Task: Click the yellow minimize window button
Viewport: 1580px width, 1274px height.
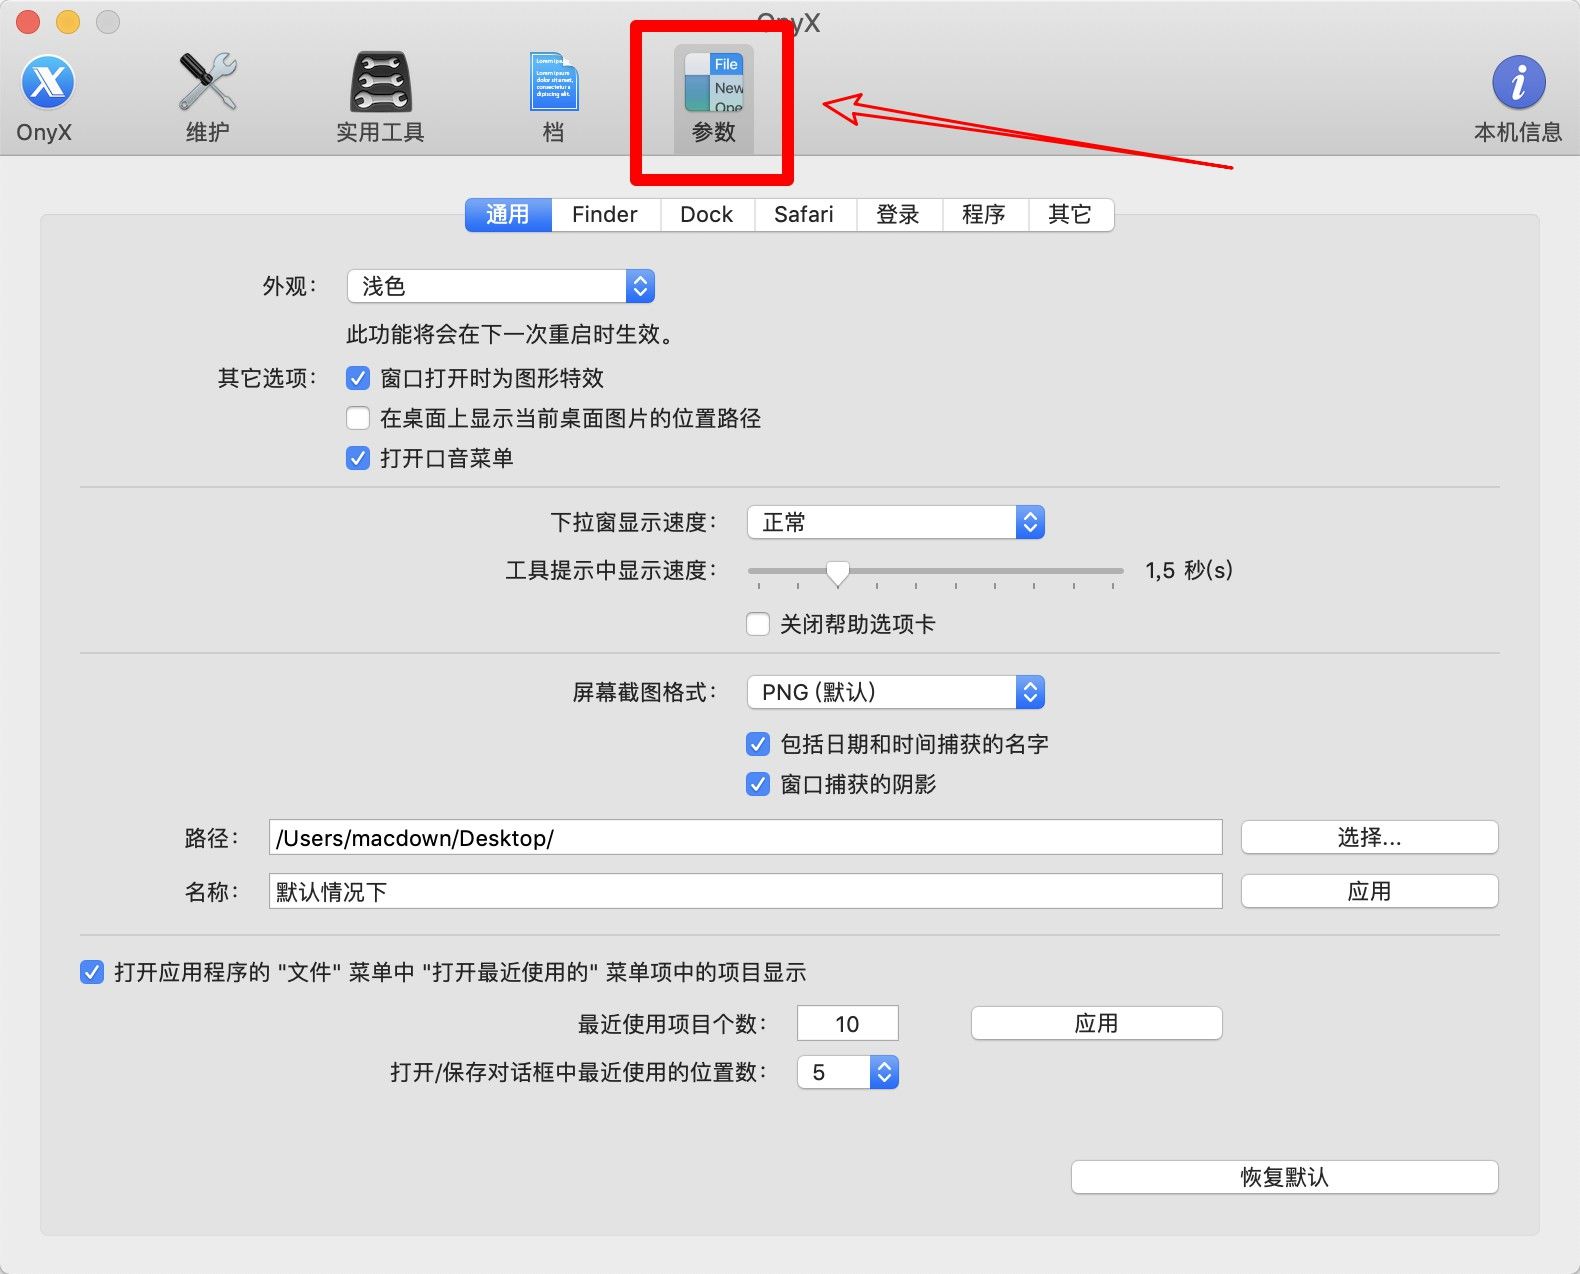Action: [68, 21]
